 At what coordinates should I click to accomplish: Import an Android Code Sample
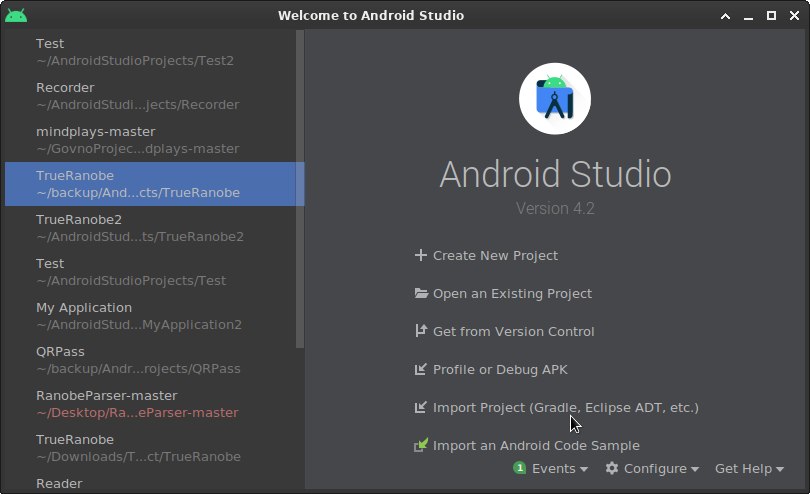(x=536, y=445)
